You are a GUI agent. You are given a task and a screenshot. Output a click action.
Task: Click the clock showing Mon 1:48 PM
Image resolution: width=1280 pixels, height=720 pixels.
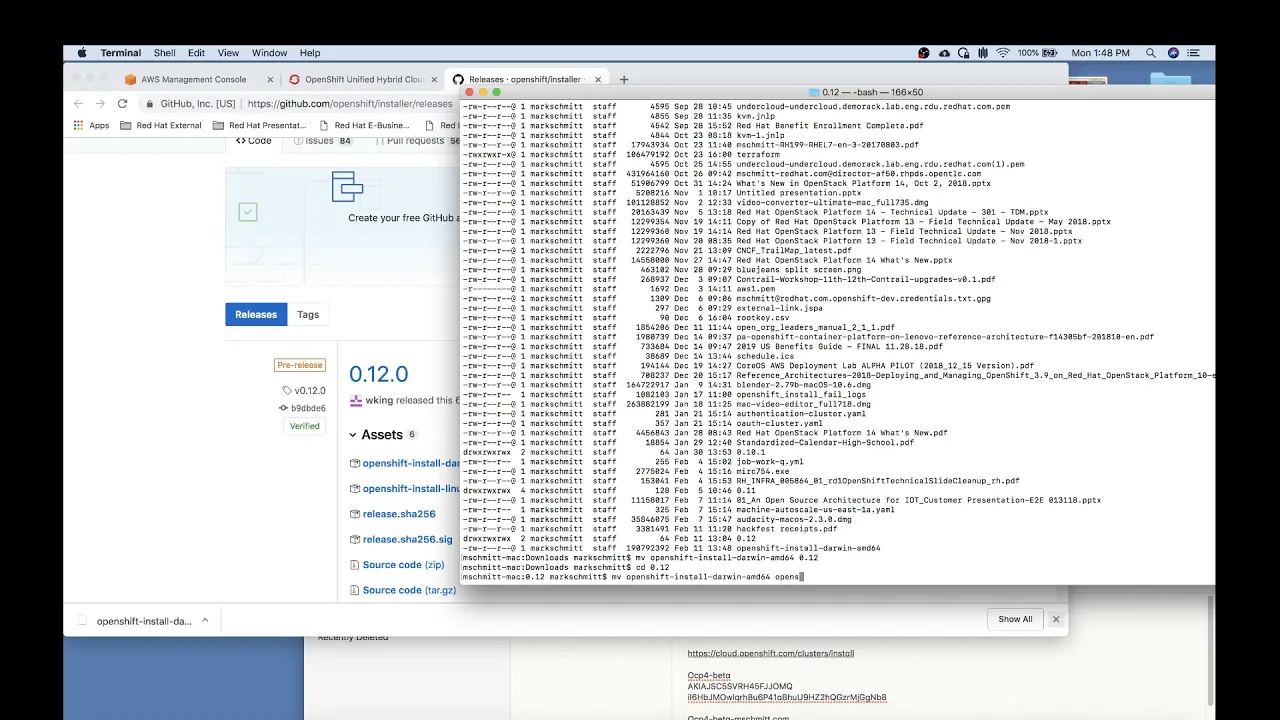click(x=1101, y=53)
